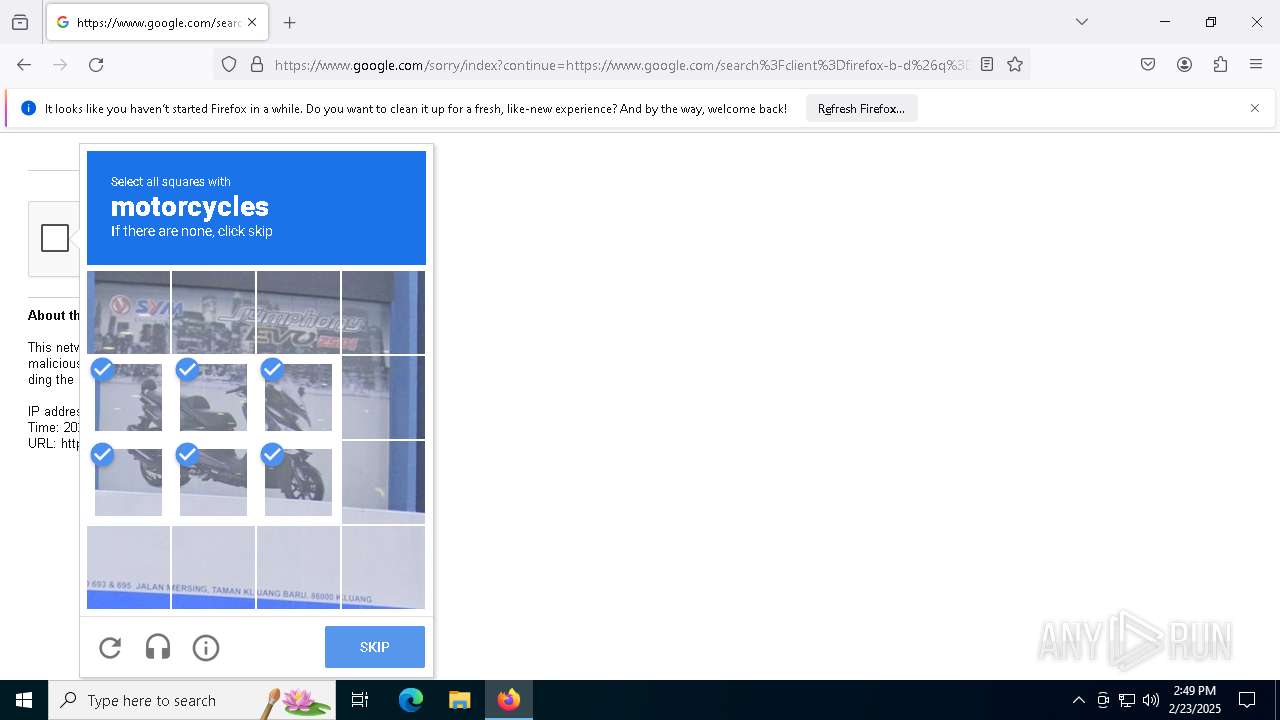Select the google.com browser tab
The height and width of the screenshot is (720, 1280).
tap(157, 22)
